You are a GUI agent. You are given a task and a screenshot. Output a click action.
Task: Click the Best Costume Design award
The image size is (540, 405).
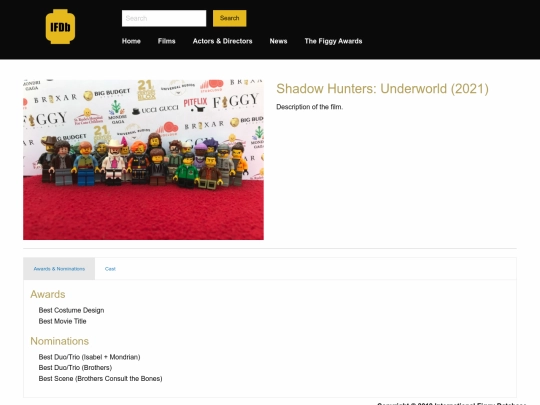point(71,310)
